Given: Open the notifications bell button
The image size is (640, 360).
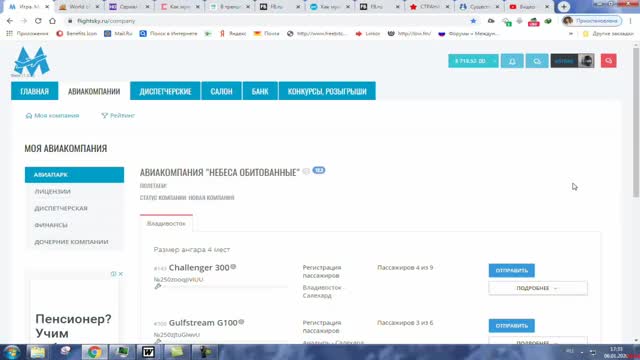Looking at the screenshot, I should point(512,61).
